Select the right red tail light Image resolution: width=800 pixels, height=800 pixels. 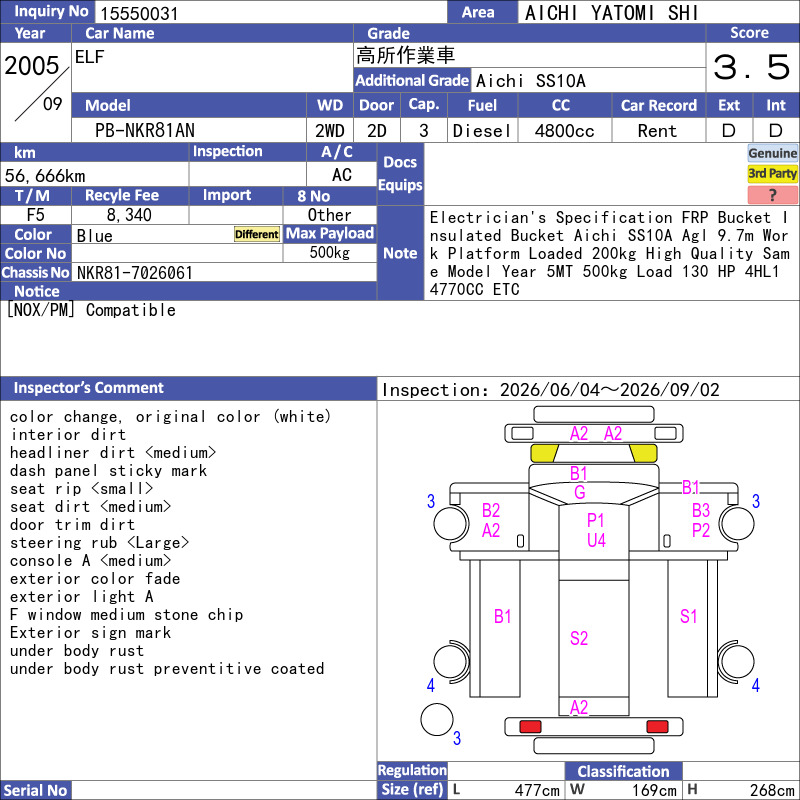pyautogui.click(x=657, y=726)
